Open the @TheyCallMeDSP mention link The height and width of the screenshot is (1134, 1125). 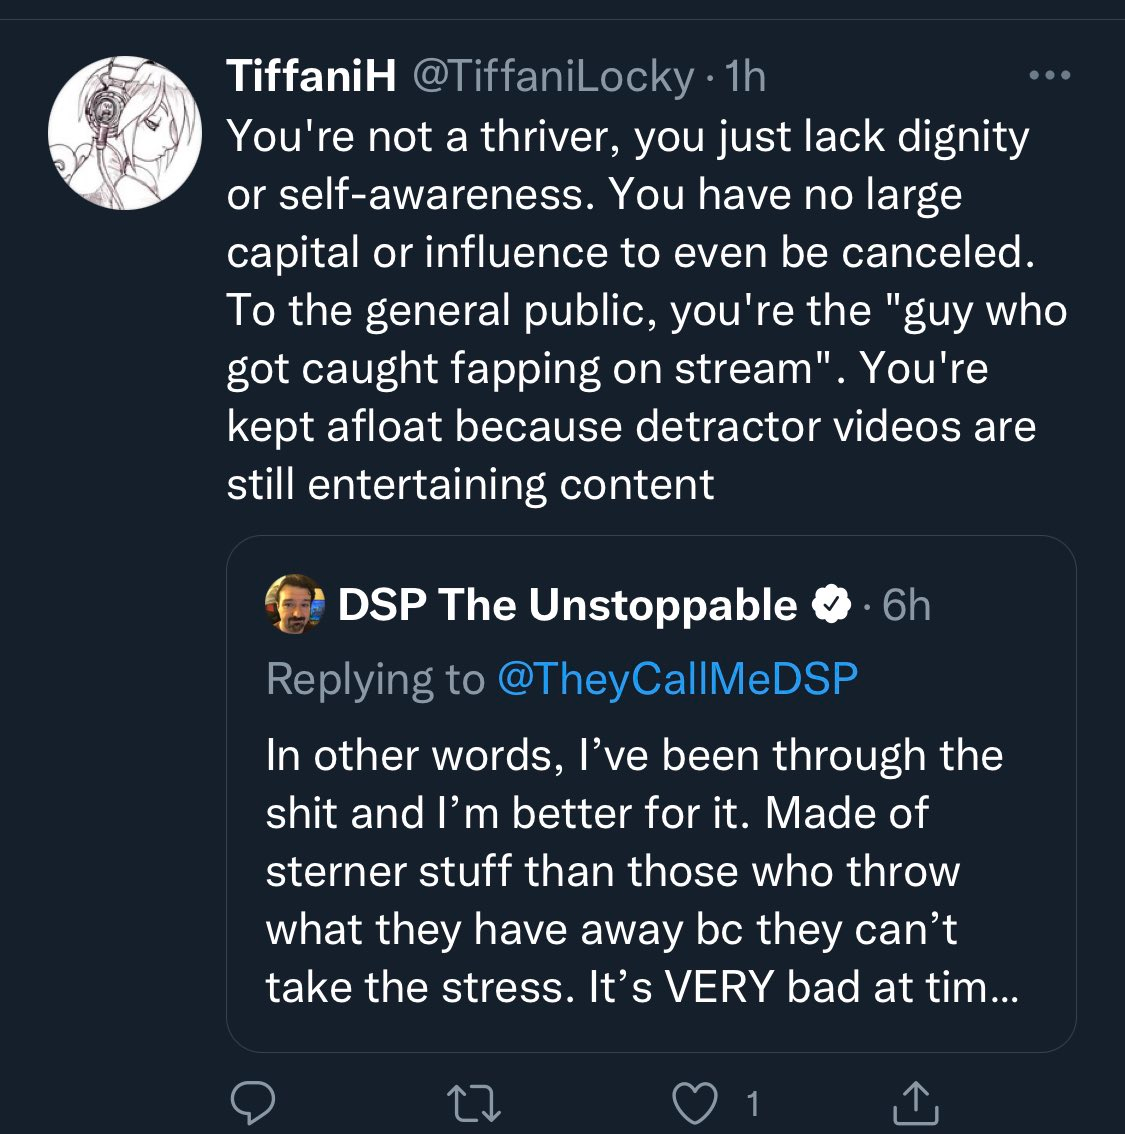679,678
